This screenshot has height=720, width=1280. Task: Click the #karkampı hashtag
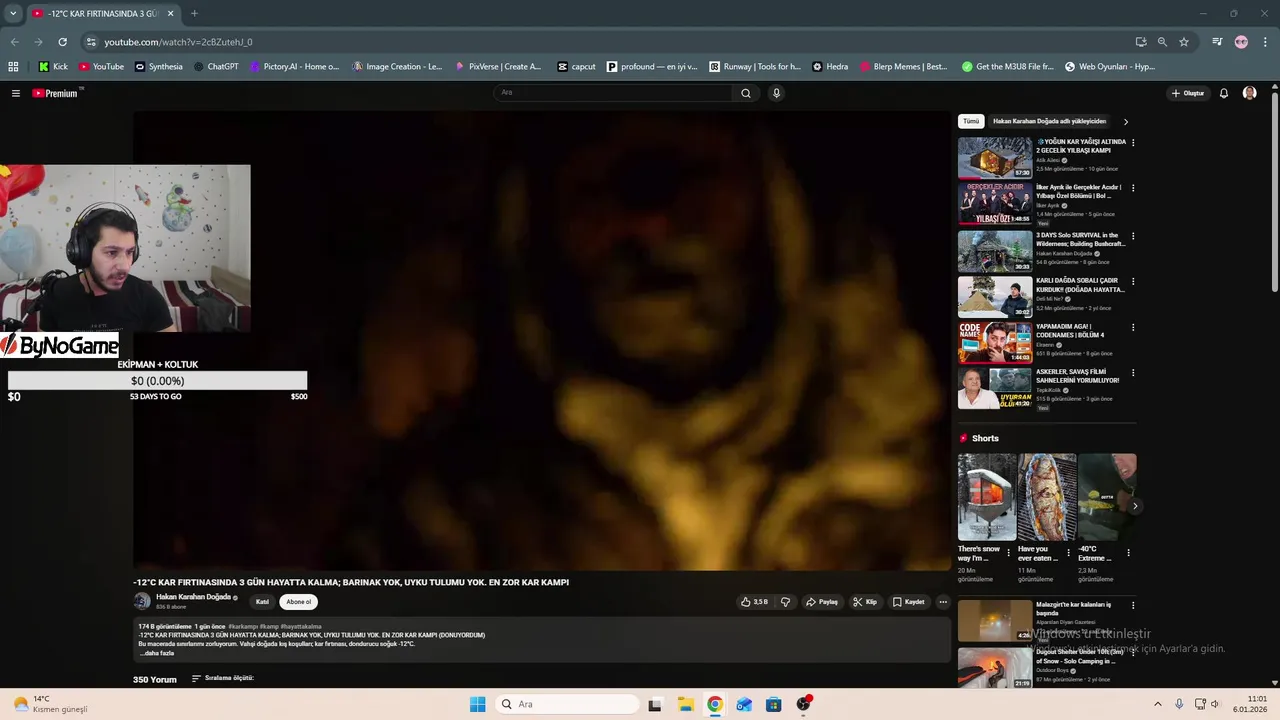(x=242, y=626)
